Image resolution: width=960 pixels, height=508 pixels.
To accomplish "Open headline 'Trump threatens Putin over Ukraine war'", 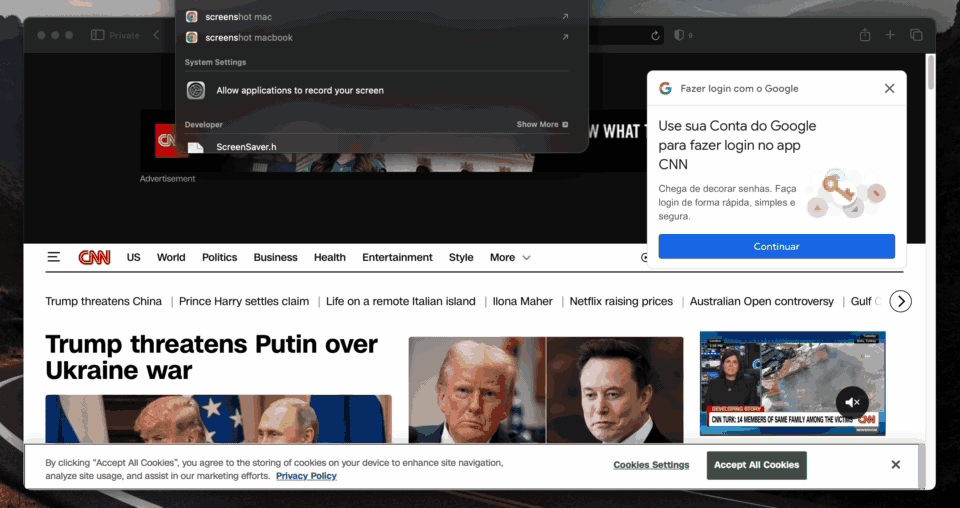I will [x=211, y=357].
